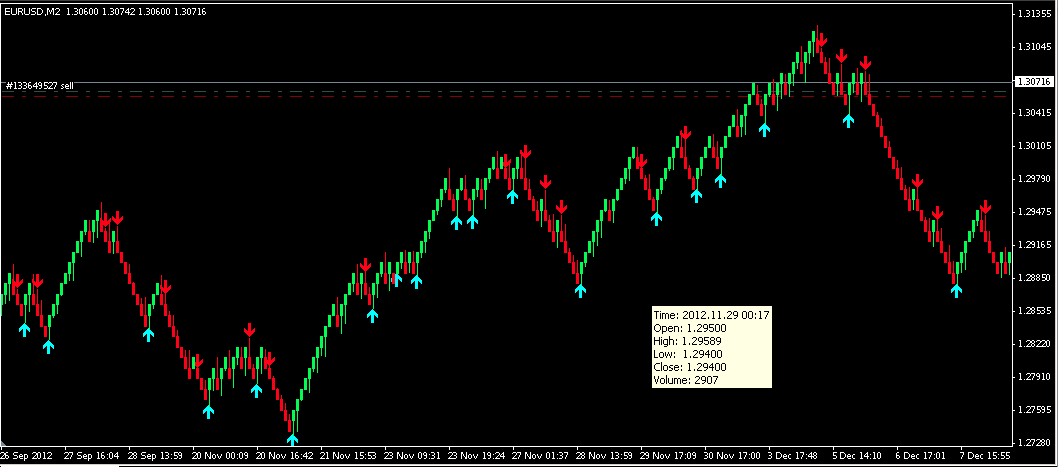Click time axis label 28 Sep 13:59

156,455
